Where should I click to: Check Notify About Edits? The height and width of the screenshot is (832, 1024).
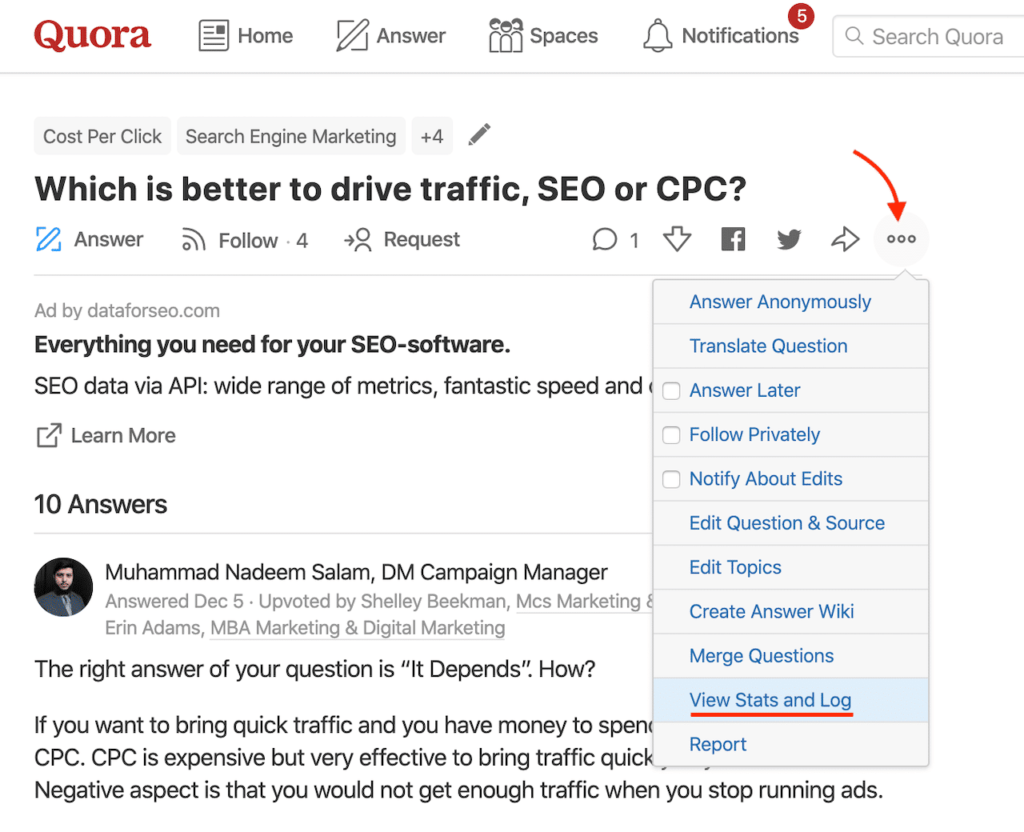pyautogui.click(x=671, y=479)
